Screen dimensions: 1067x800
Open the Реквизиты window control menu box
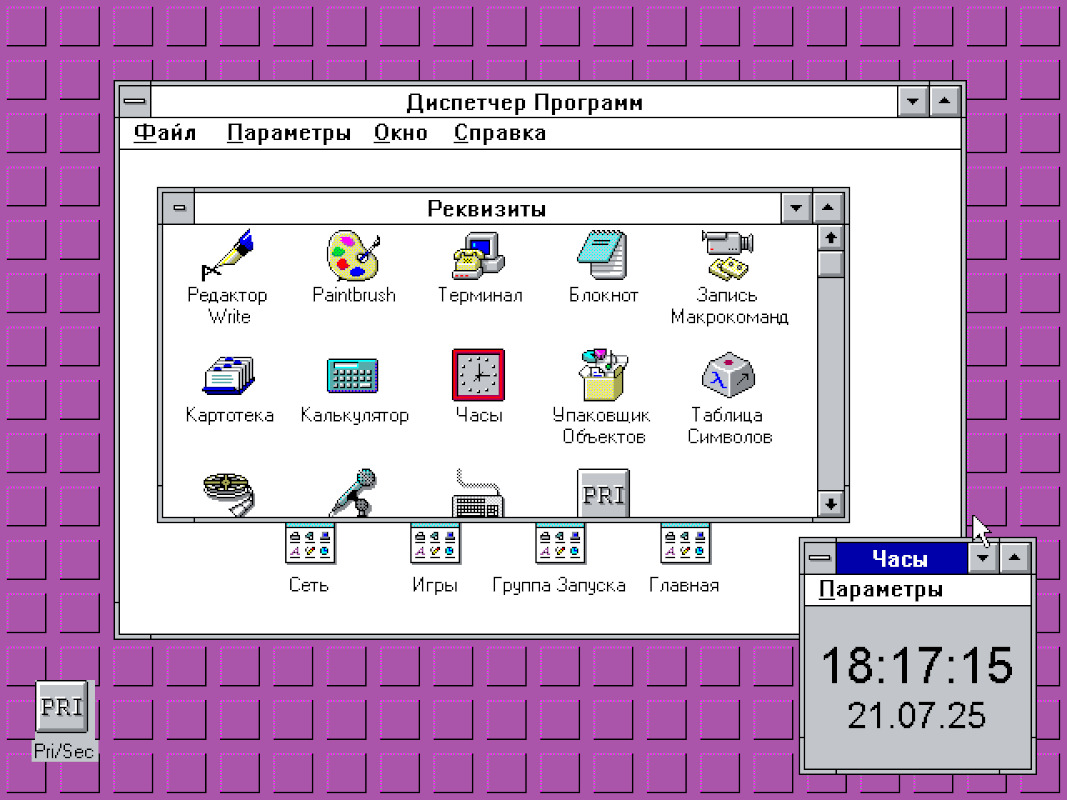[179, 208]
